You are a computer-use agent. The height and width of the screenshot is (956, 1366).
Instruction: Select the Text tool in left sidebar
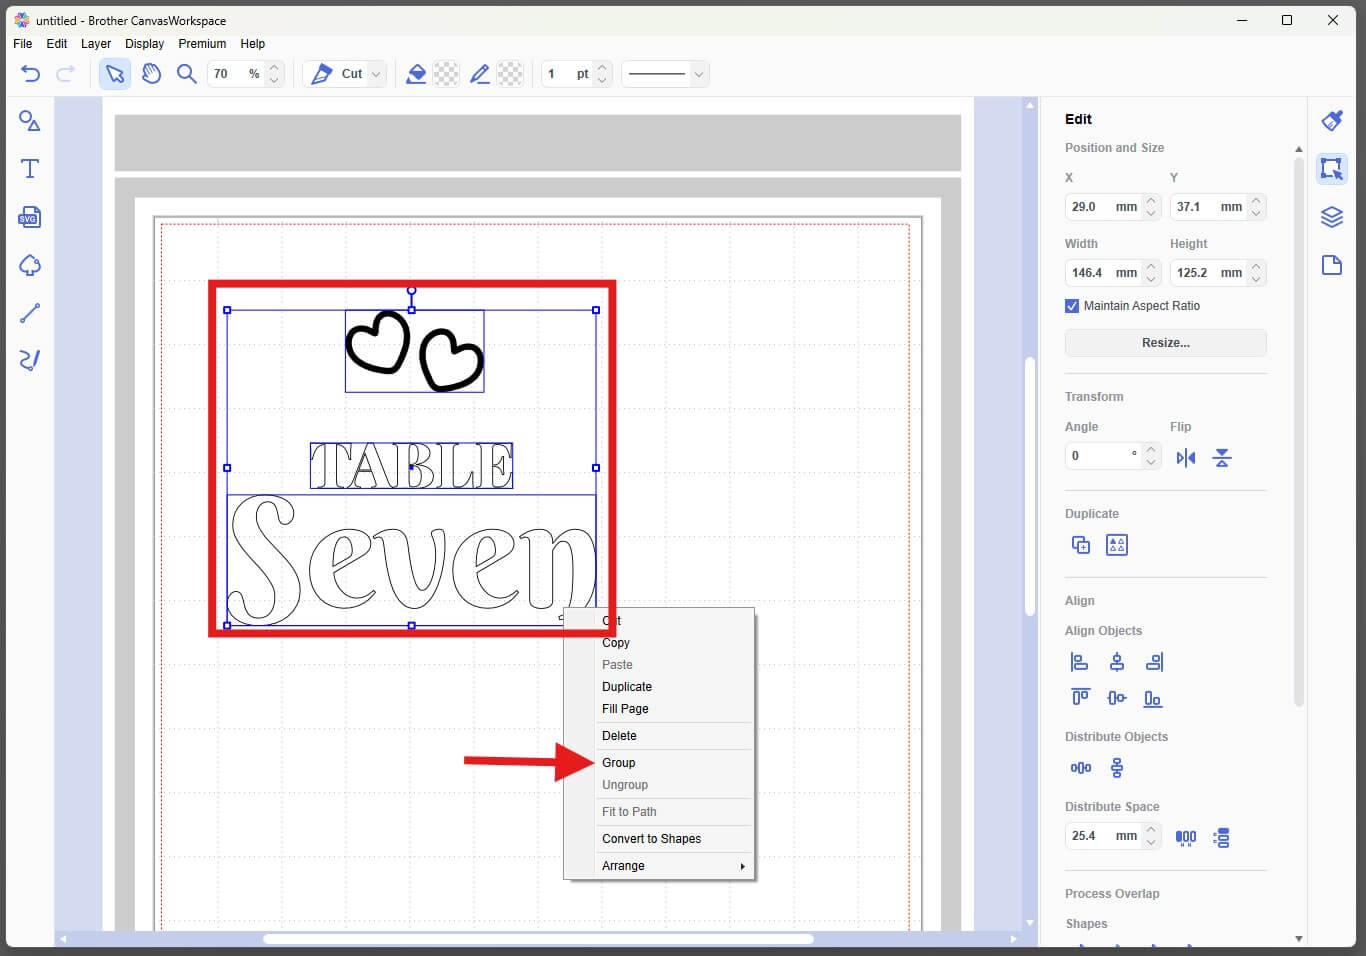(x=30, y=168)
